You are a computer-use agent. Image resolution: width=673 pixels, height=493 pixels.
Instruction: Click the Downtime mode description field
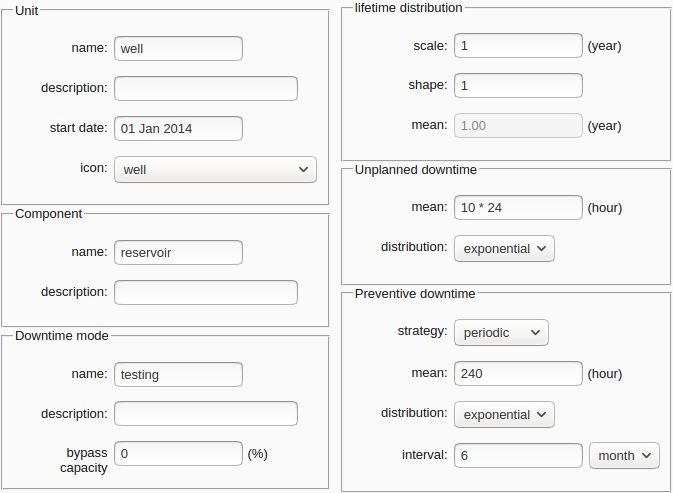(x=205, y=414)
